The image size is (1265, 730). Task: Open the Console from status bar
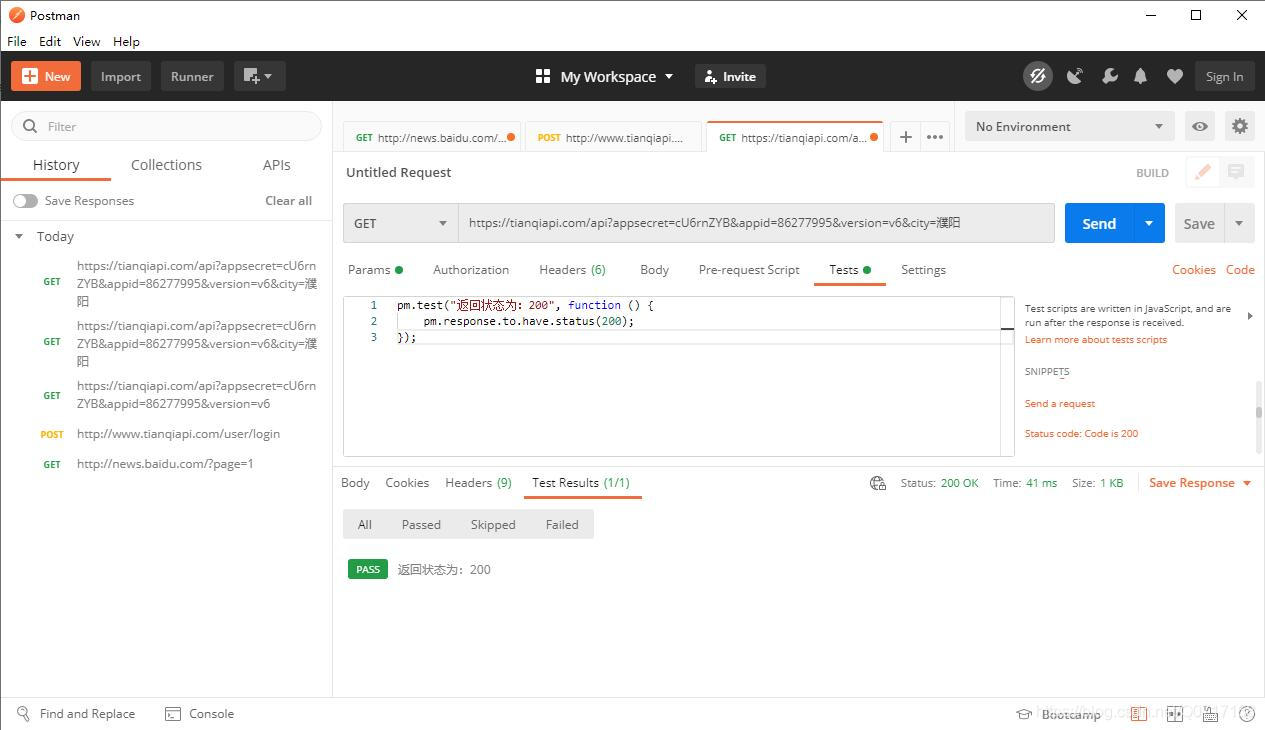pyautogui.click(x=199, y=714)
